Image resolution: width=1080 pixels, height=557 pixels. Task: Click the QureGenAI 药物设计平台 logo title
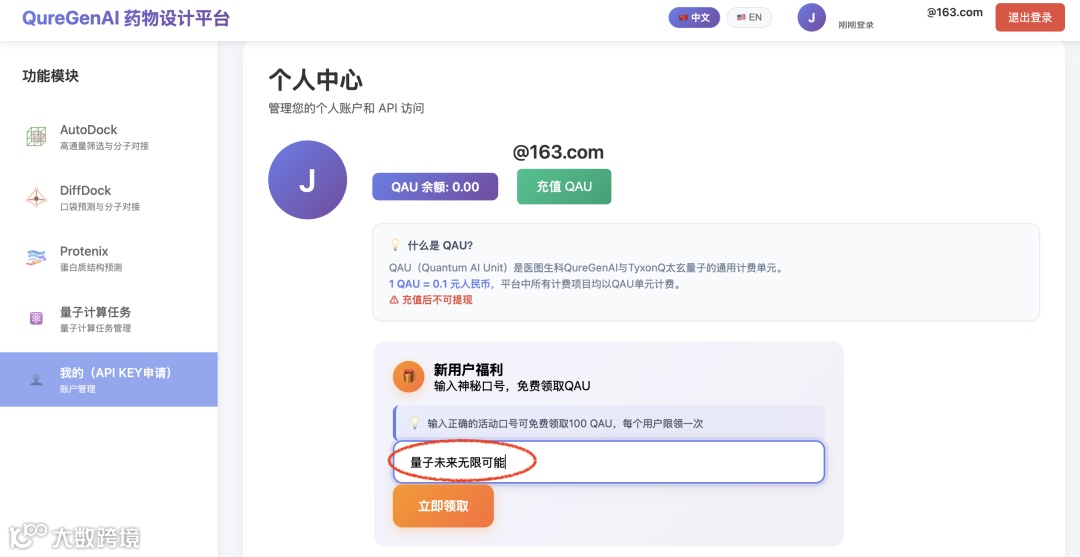pos(126,18)
